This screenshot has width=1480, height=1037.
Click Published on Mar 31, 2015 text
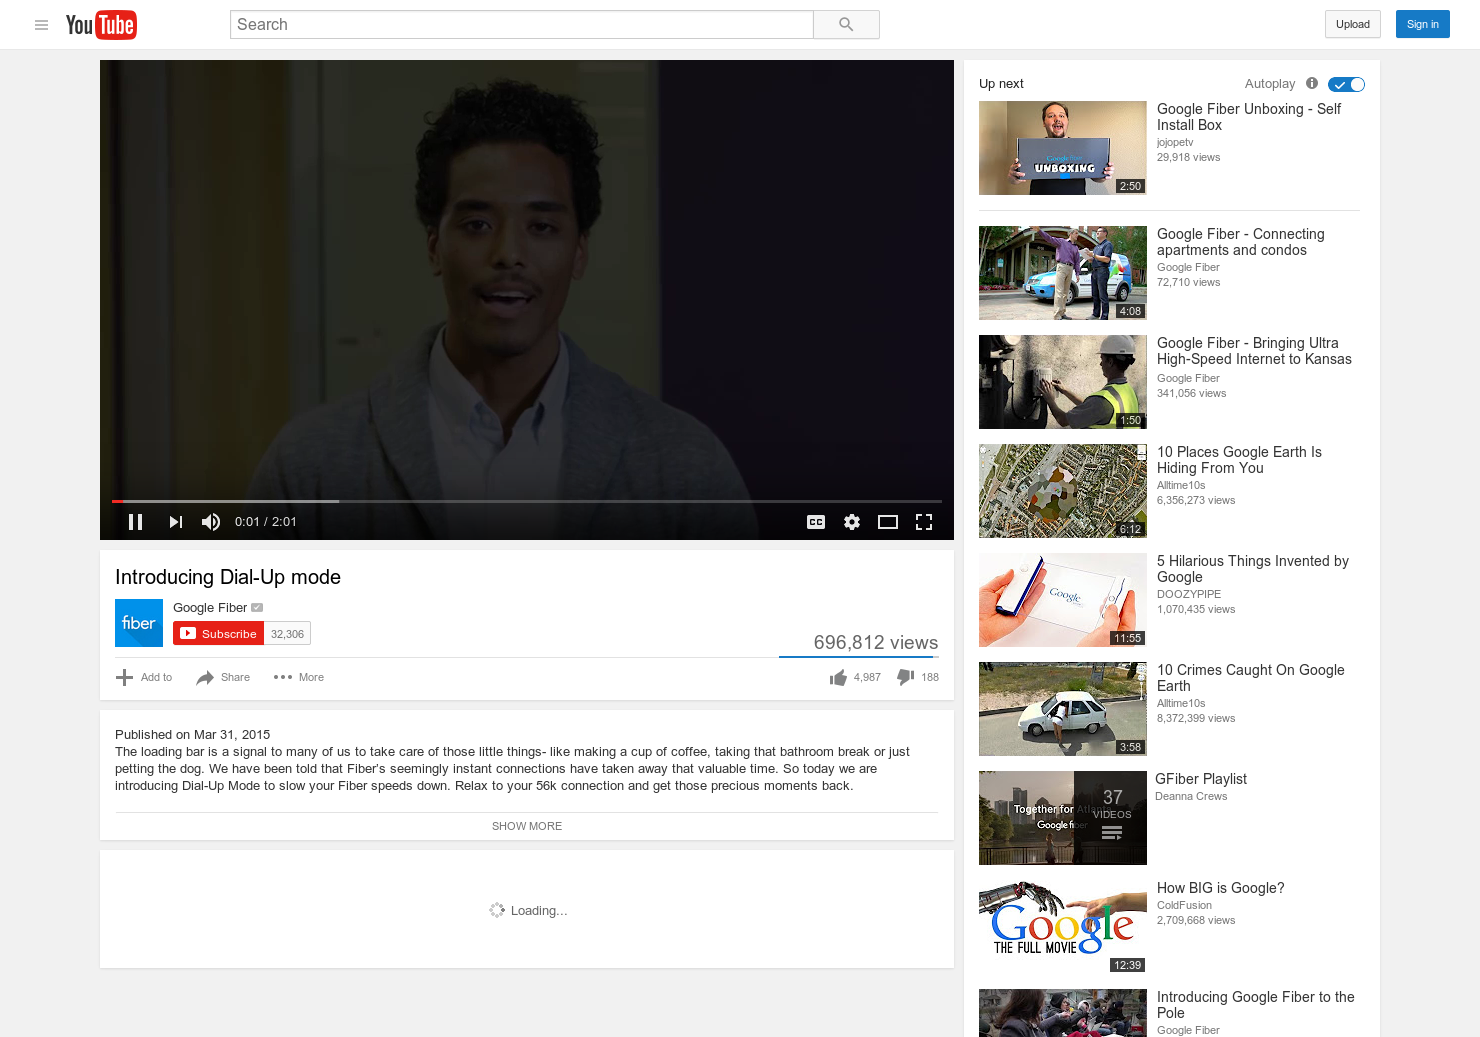coord(193,735)
